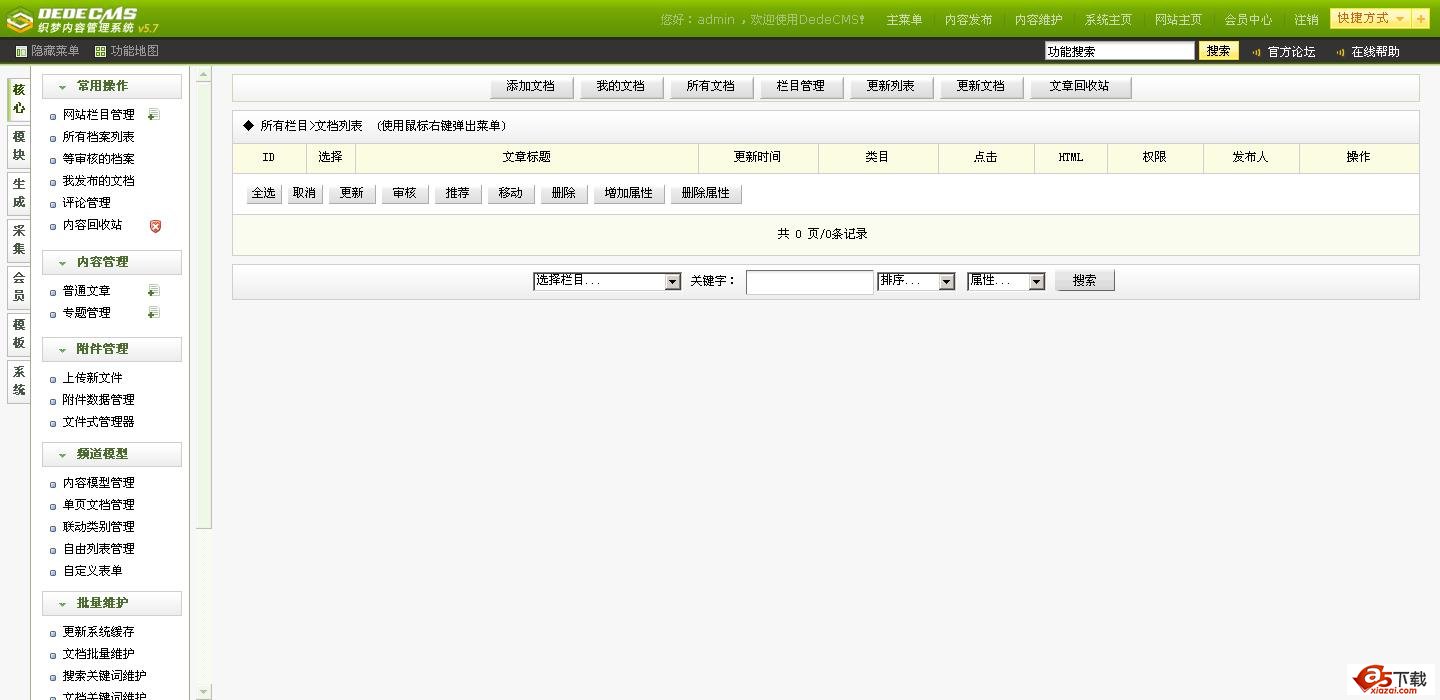Click the 推荐 button

[458, 194]
